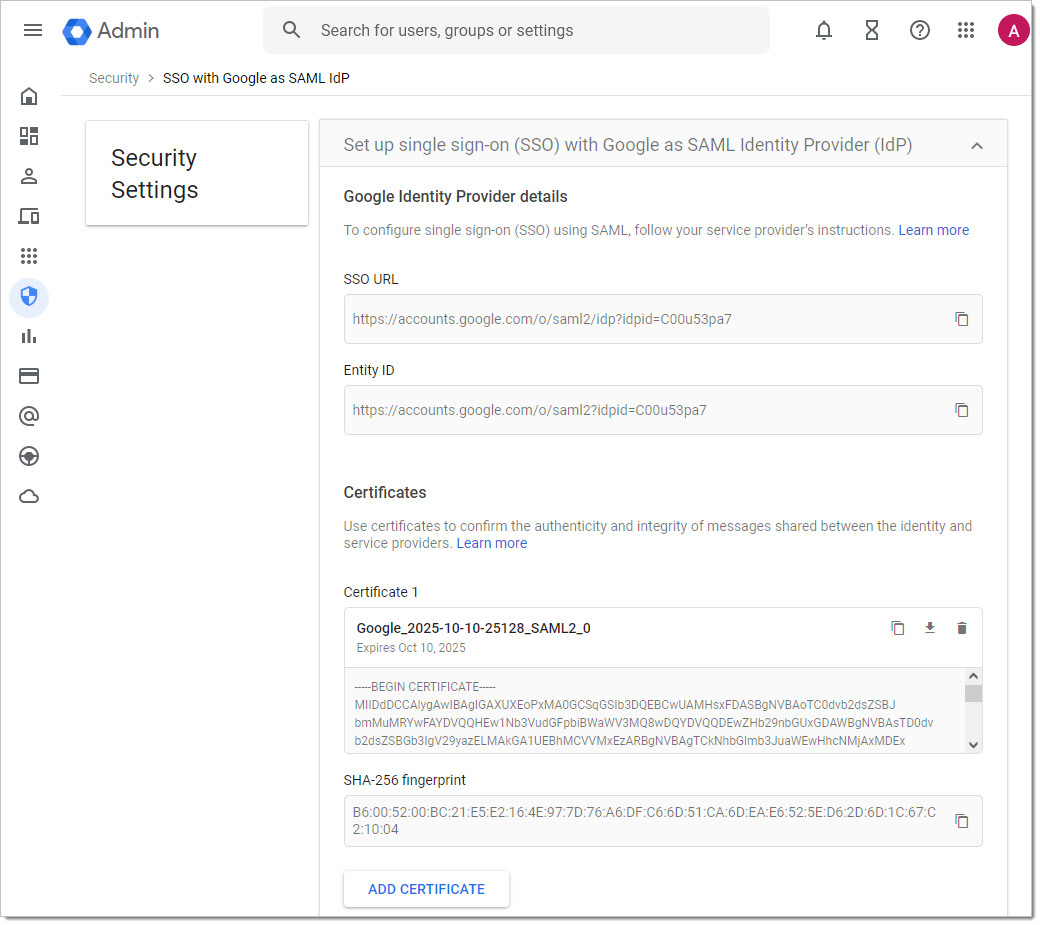
Task: Click the Security Settings card
Action: coord(197,173)
